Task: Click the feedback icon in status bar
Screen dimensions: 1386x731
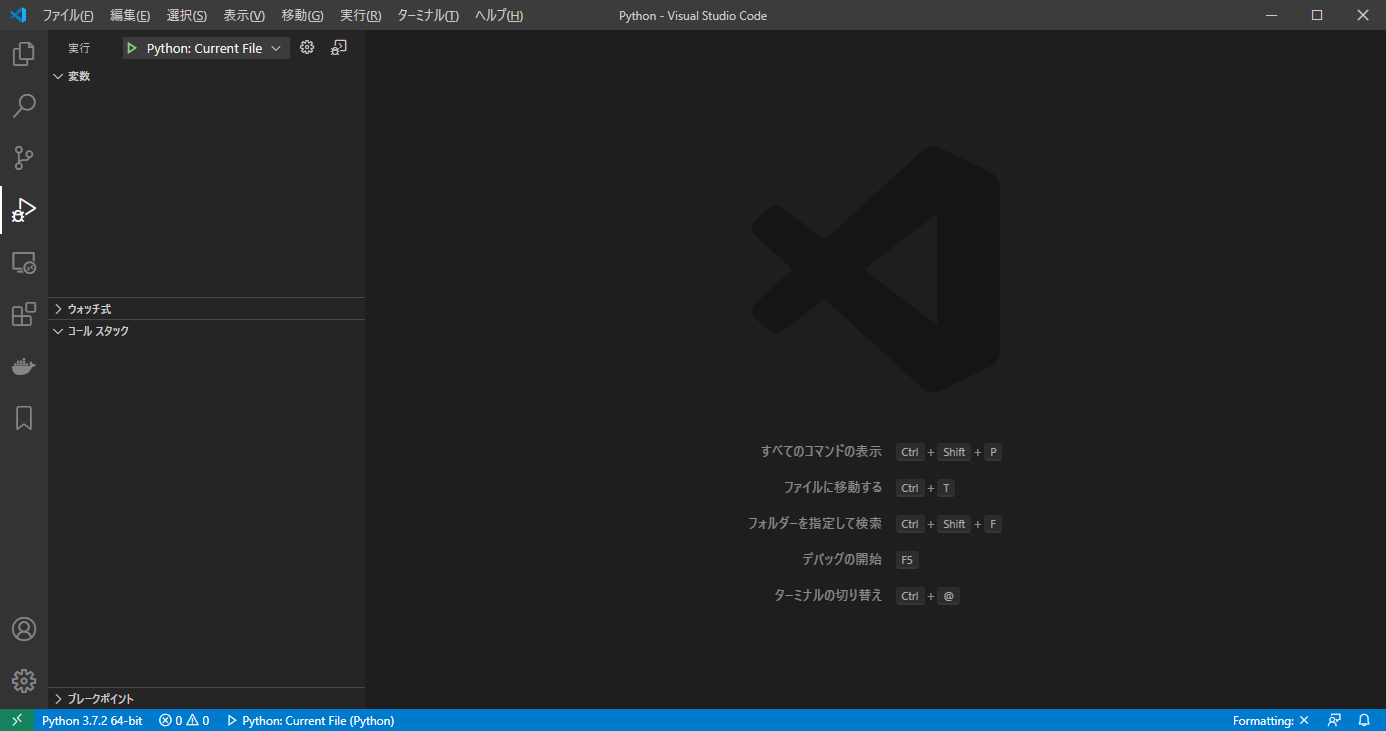Action: tap(1334, 720)
